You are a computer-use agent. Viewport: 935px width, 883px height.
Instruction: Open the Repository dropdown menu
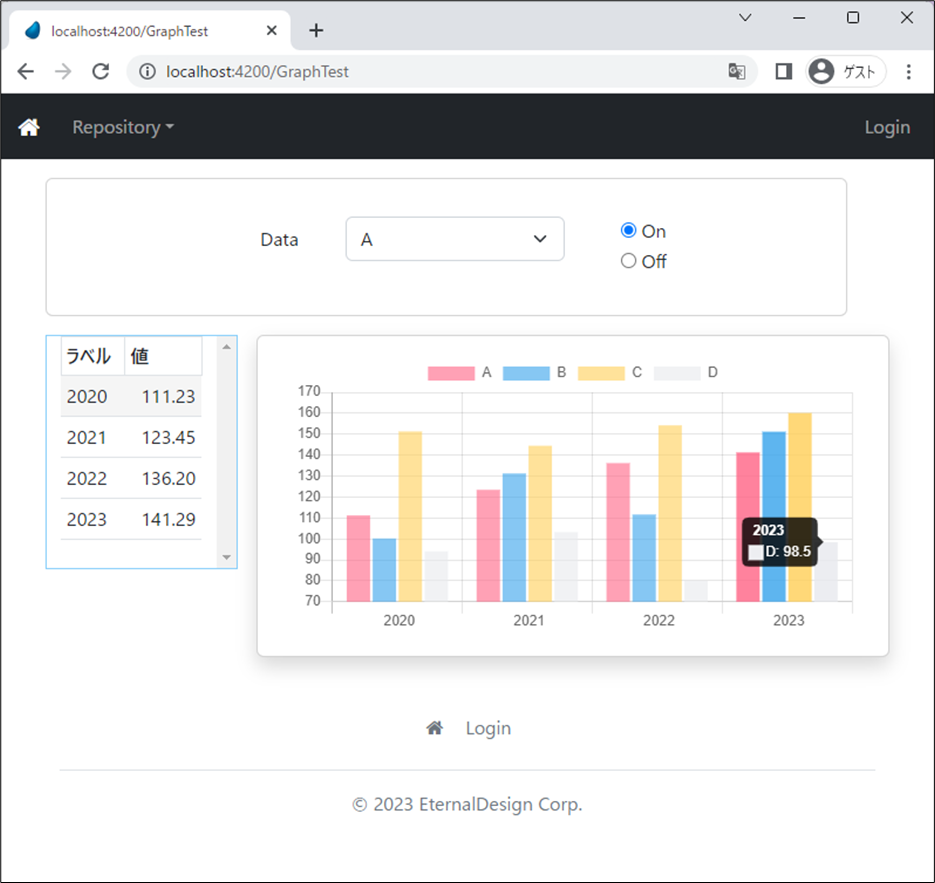pos(123,127)
